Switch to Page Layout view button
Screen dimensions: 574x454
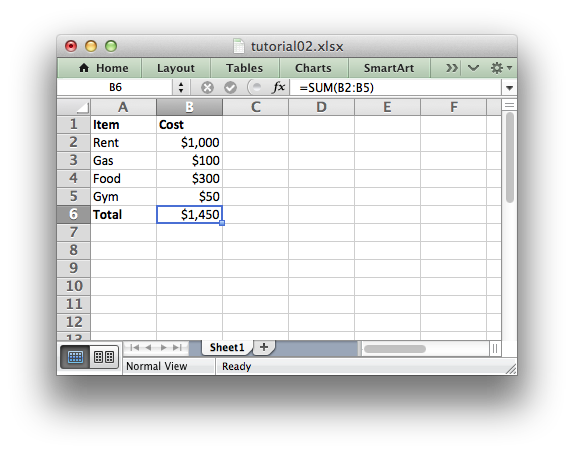pos(104,357)
